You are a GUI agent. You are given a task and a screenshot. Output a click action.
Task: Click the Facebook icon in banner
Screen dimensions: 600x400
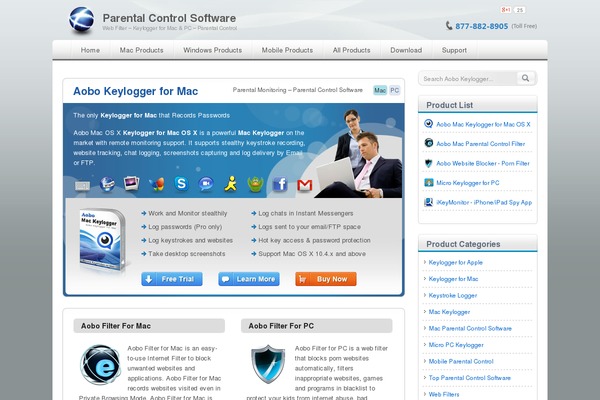click(x=280, y=184)
